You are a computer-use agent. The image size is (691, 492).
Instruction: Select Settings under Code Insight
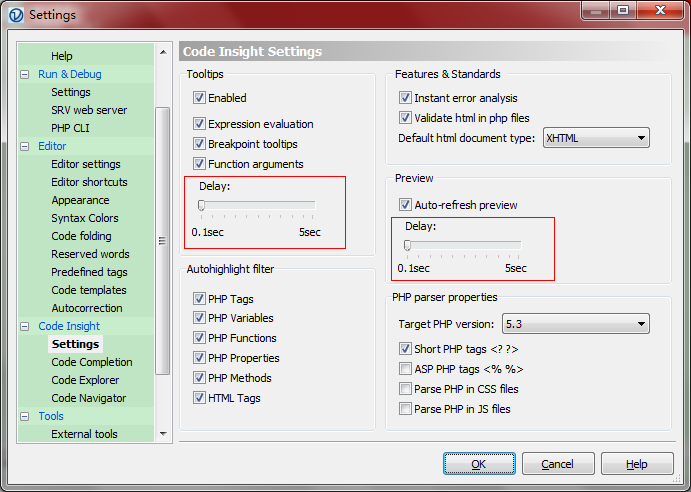coord(75,344)
